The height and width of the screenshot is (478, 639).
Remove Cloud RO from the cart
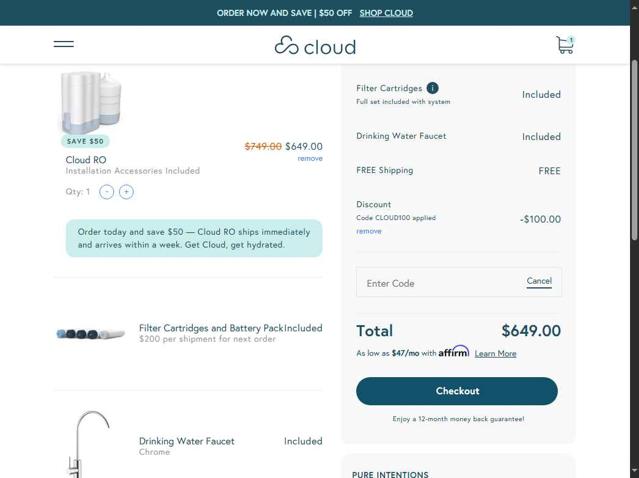(310, 159)
